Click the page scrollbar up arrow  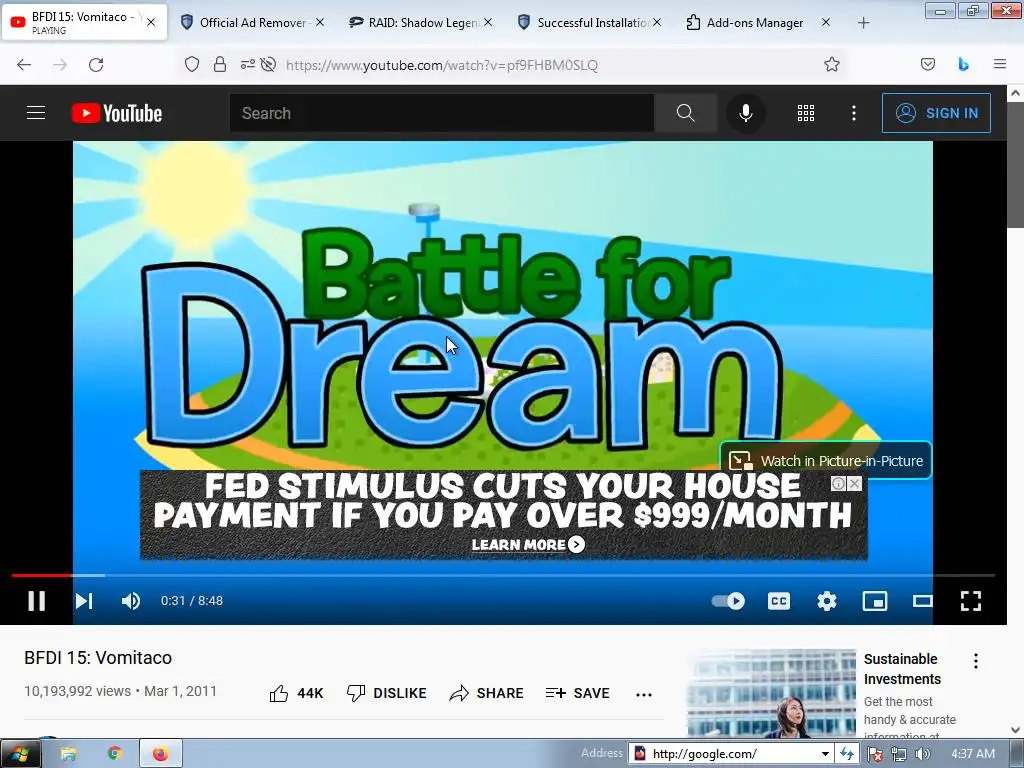click(x=1016, y=93)
